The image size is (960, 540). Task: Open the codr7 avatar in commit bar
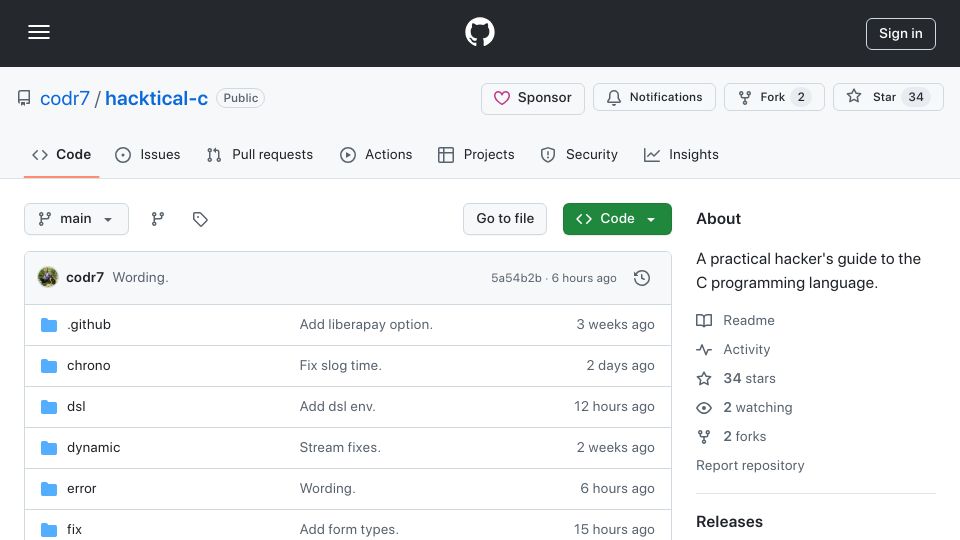pos(48,277)
